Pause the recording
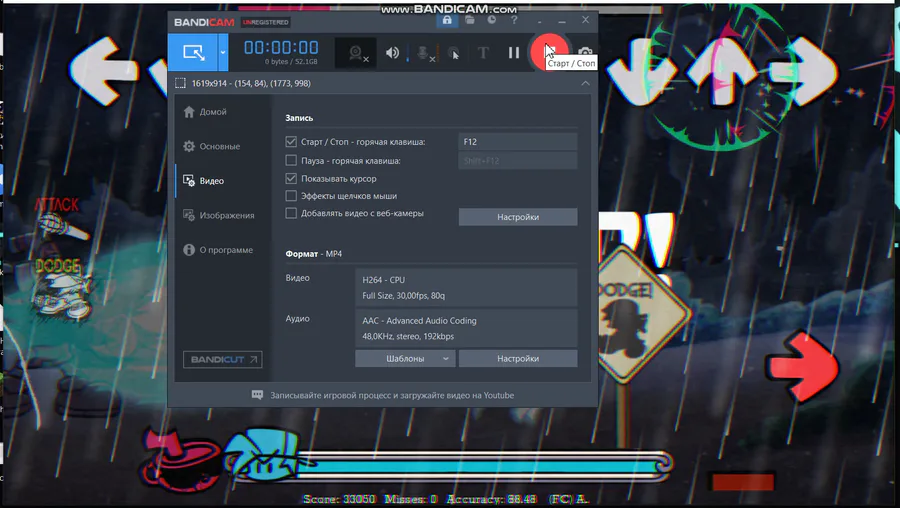900x508 pixels. tap(514, 53)
